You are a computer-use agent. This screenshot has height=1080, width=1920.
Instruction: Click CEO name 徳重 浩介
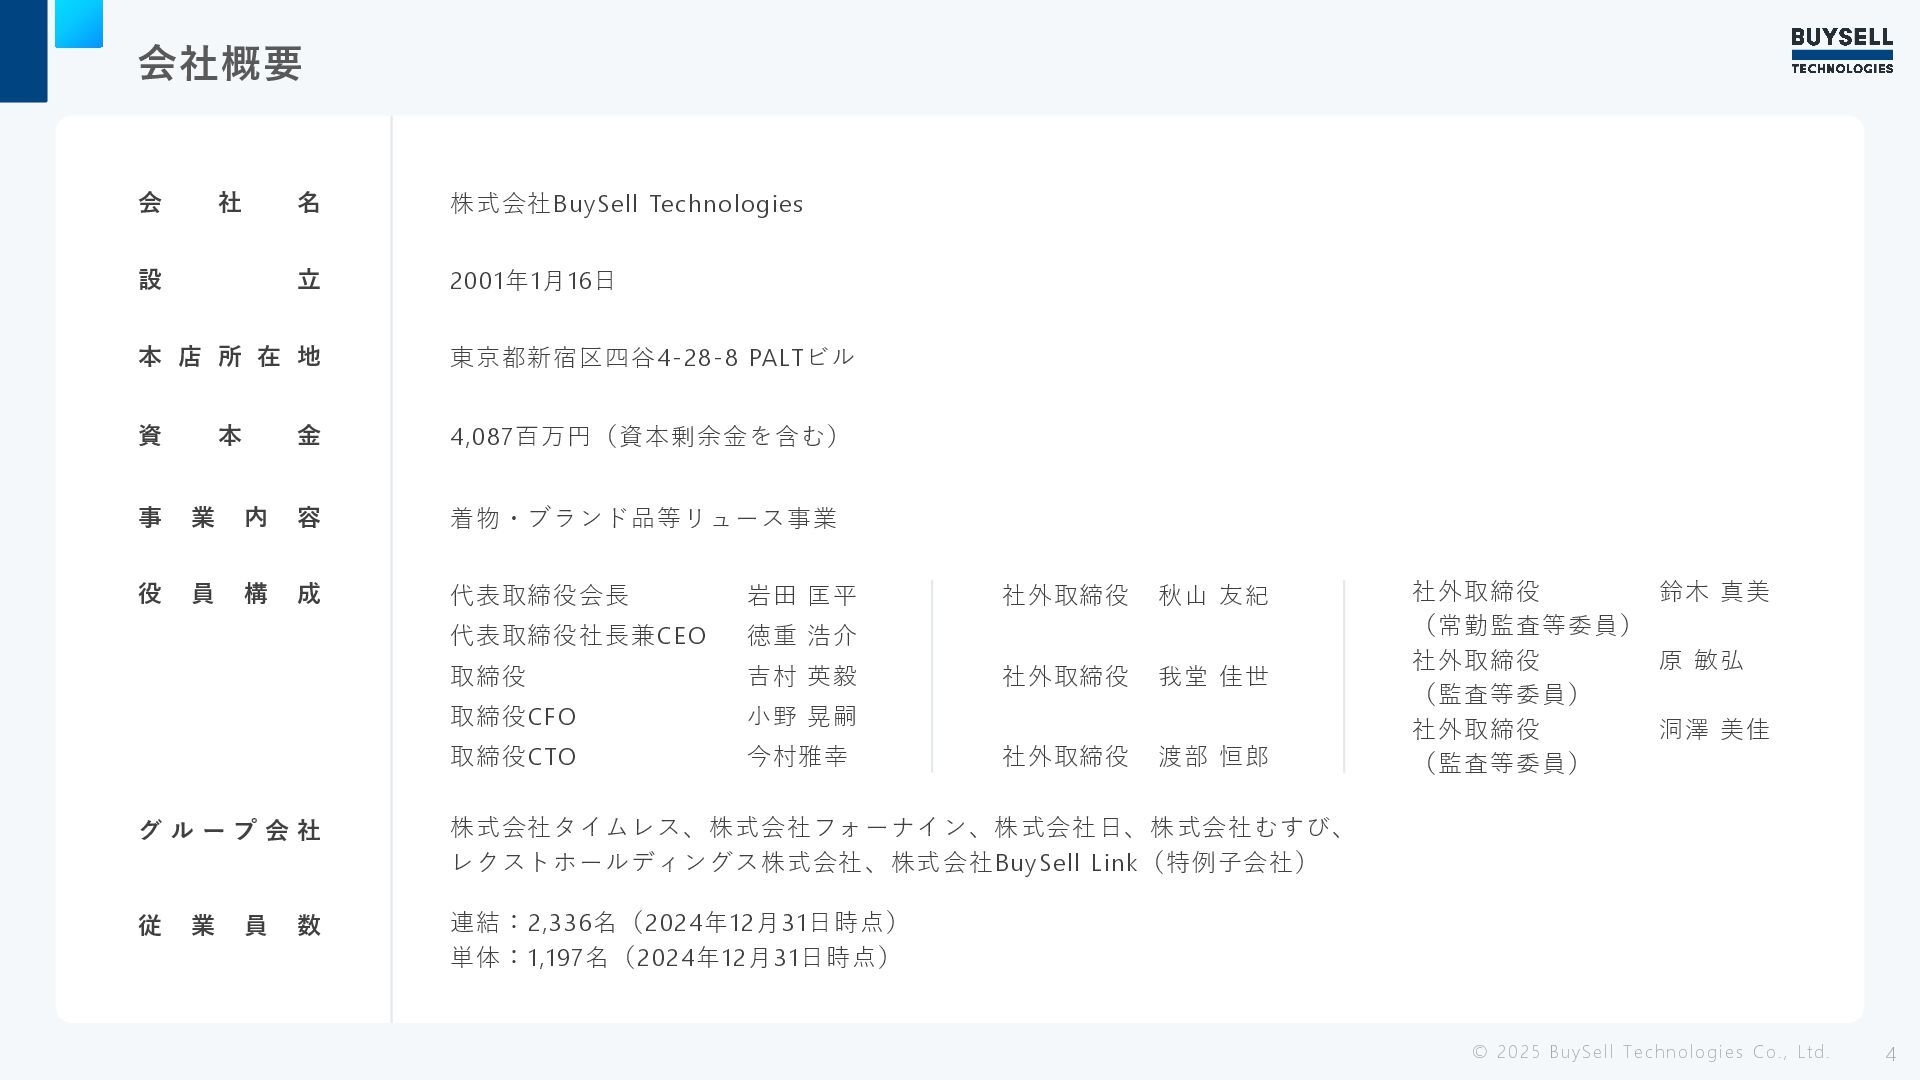pos(802,636)
